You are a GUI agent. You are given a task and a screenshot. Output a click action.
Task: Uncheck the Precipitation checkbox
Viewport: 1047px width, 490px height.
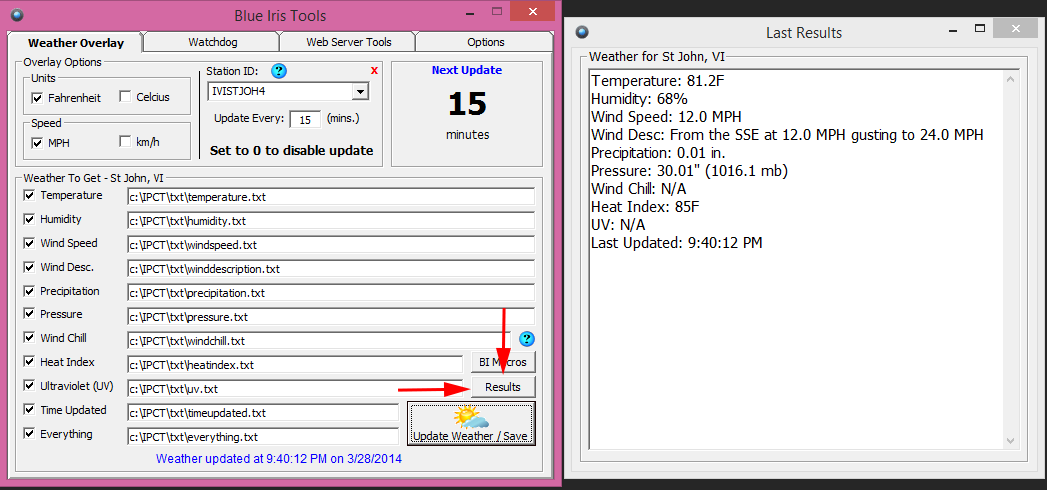point(29,291)
